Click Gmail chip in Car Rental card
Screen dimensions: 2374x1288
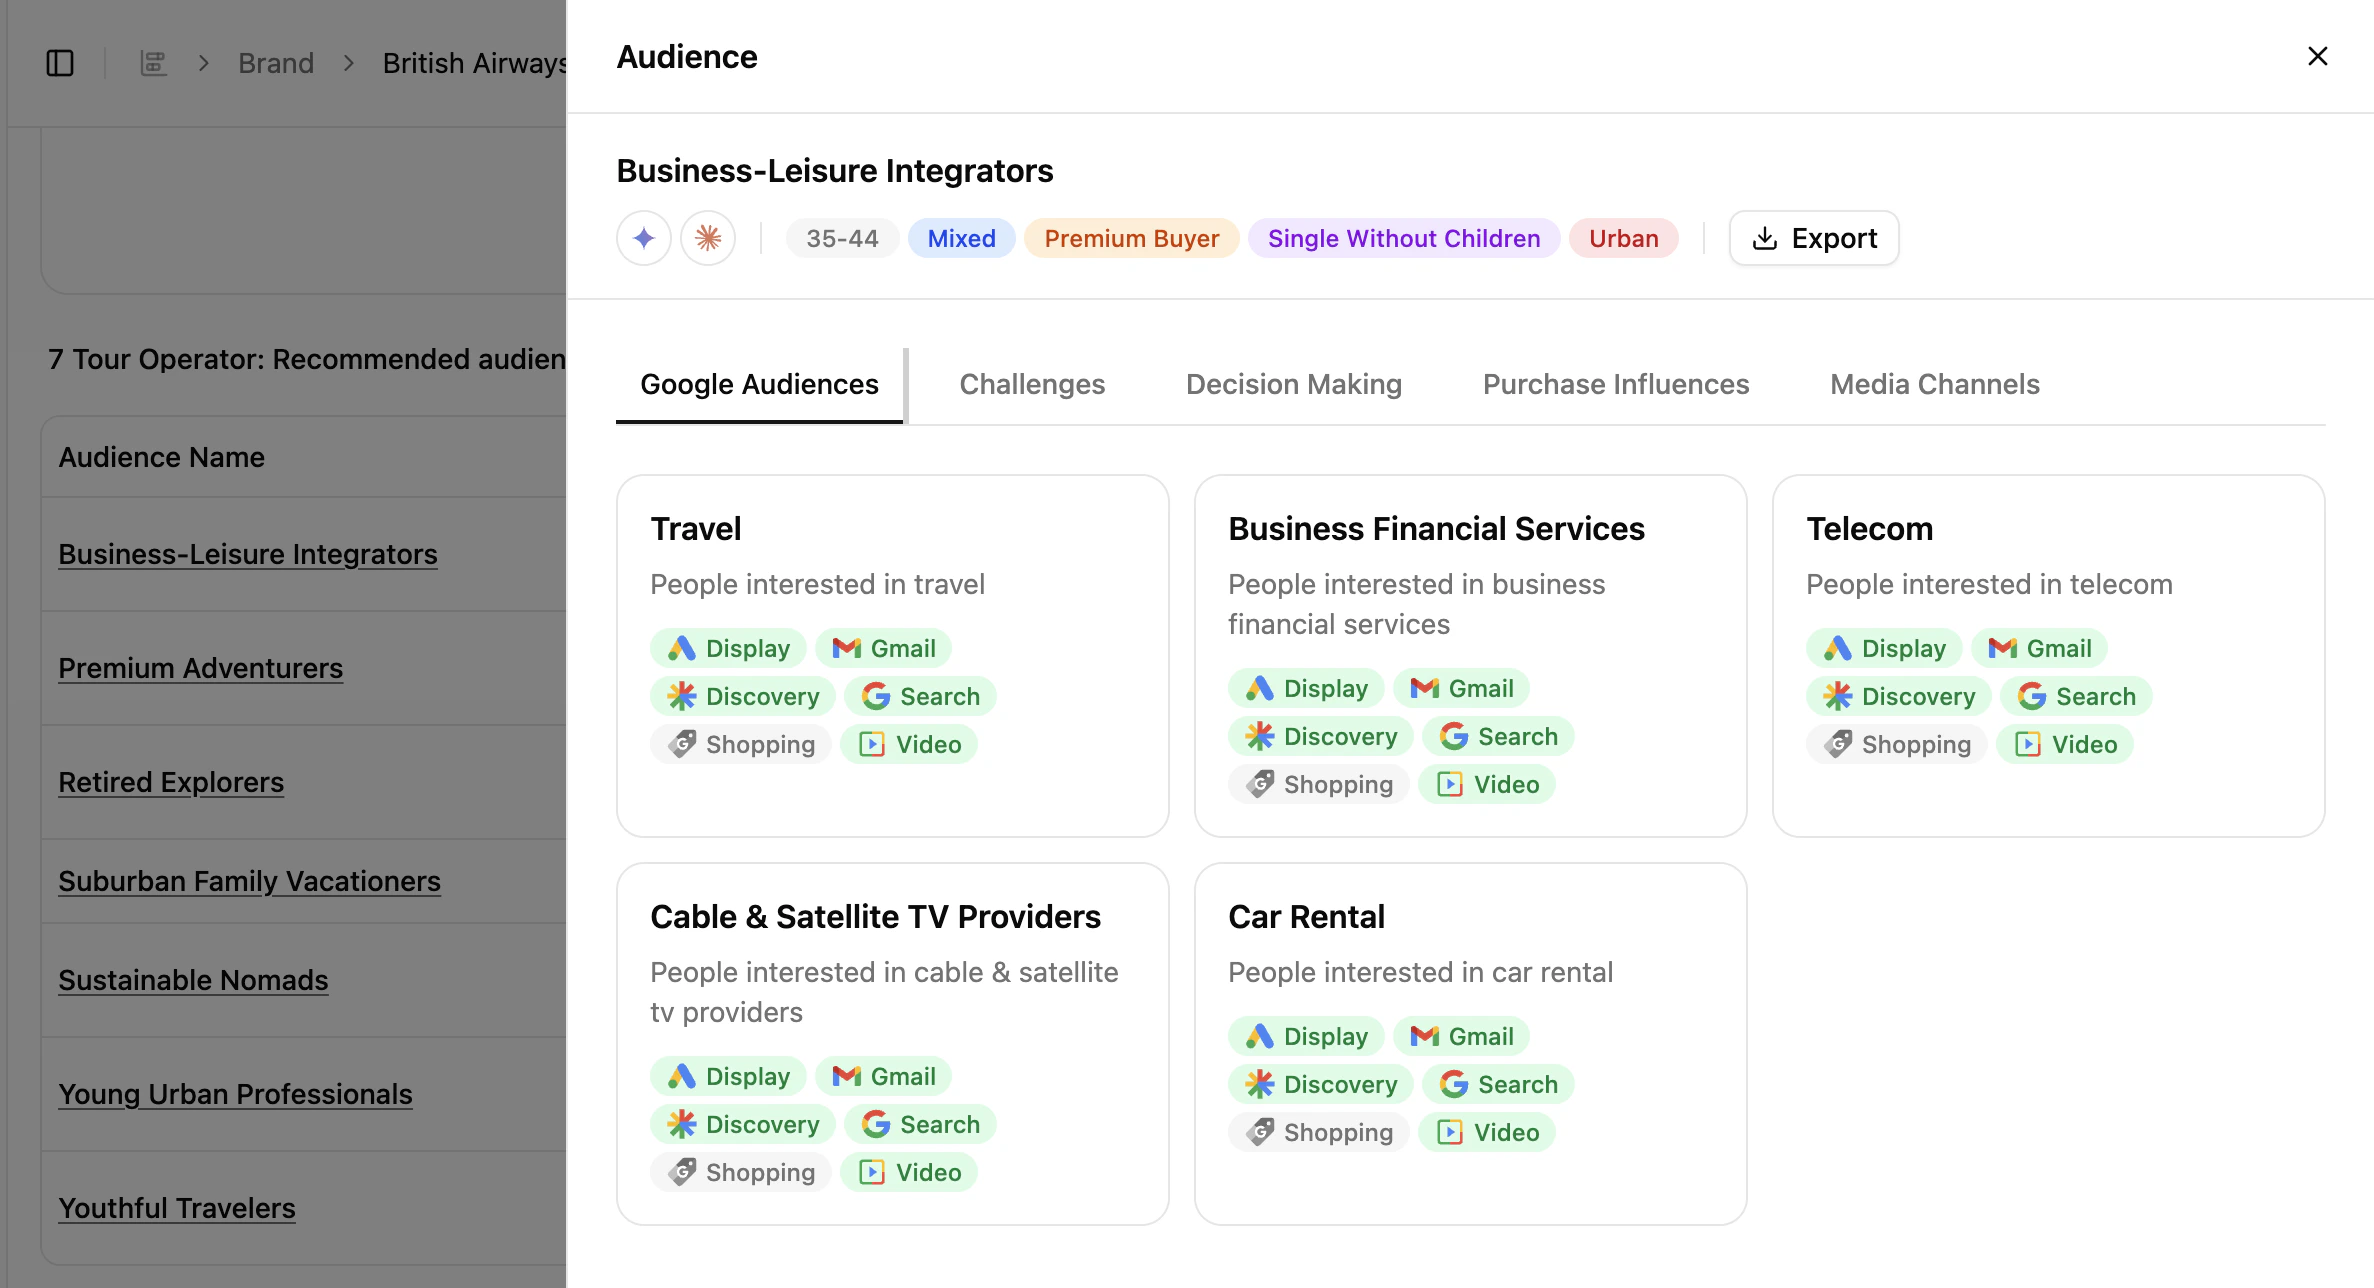[x=1461, y=1036]
